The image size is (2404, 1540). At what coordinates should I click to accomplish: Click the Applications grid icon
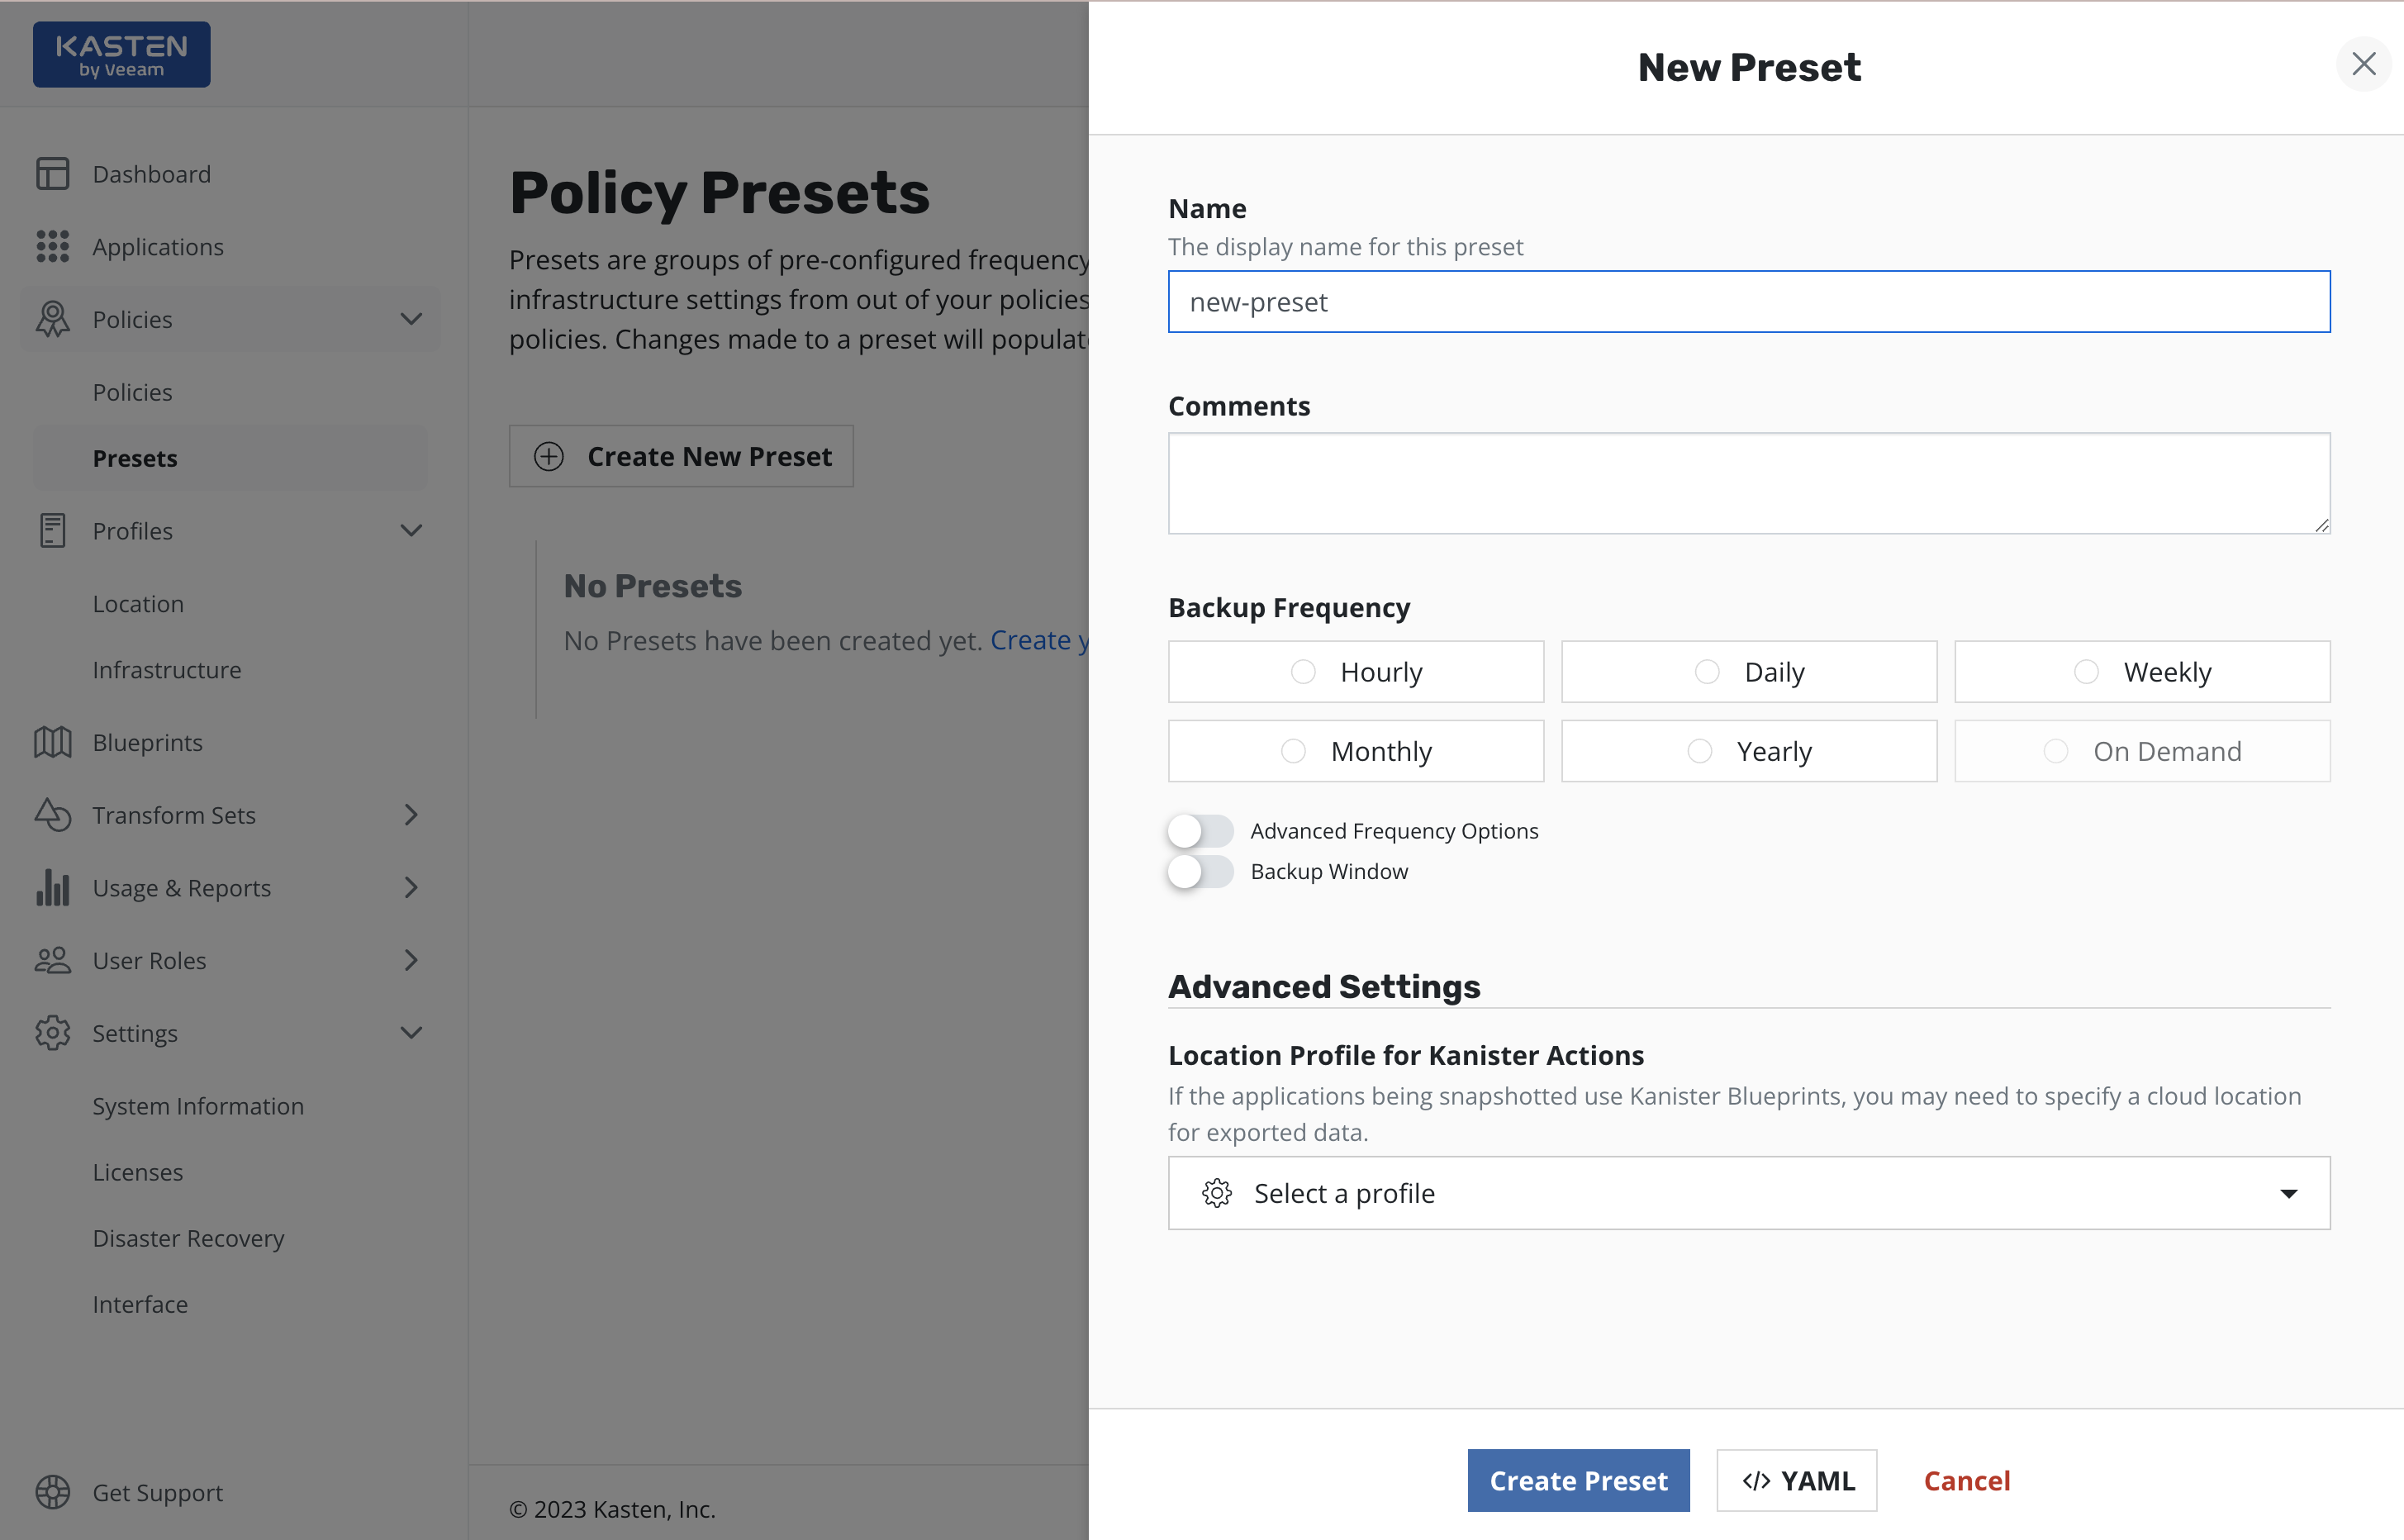(52, 246)
